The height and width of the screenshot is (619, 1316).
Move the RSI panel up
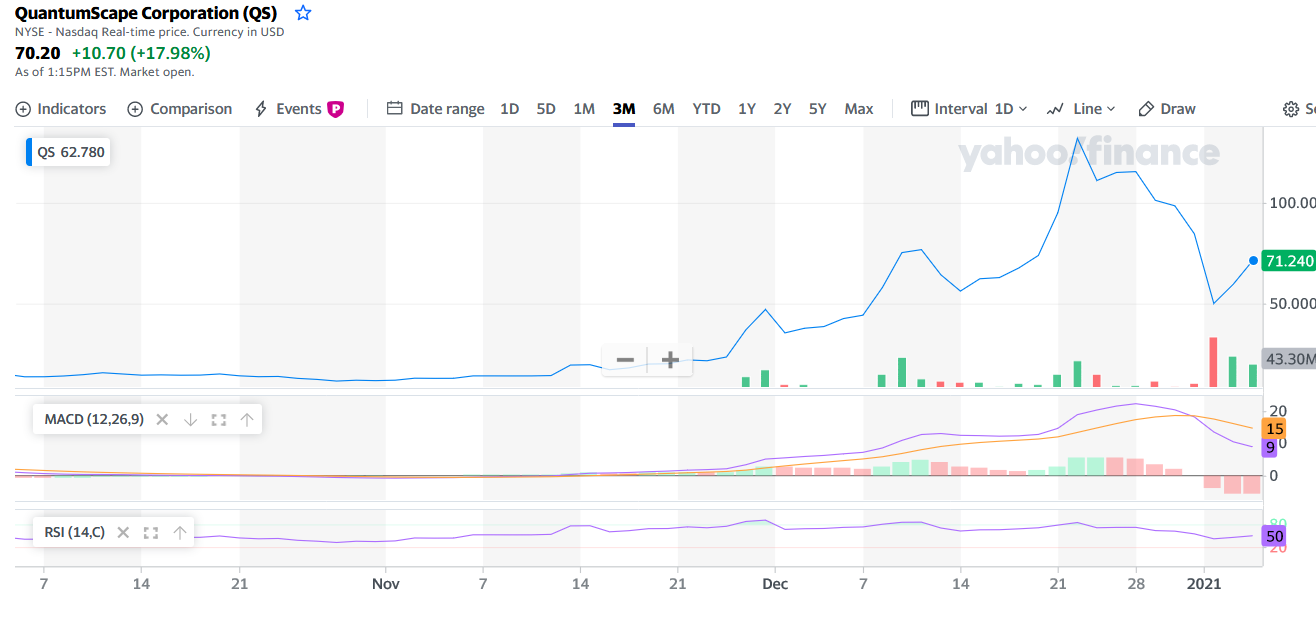(x=180, y=532)
